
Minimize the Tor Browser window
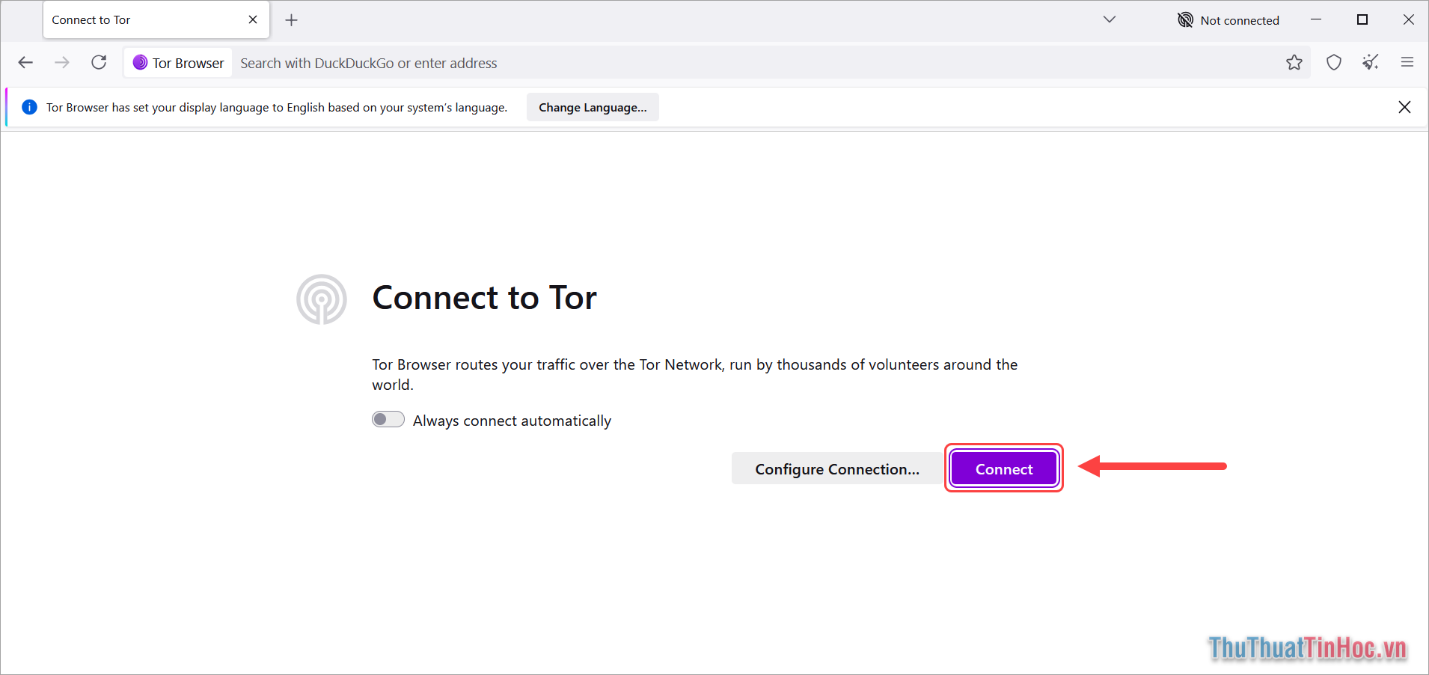[1316, 20]
